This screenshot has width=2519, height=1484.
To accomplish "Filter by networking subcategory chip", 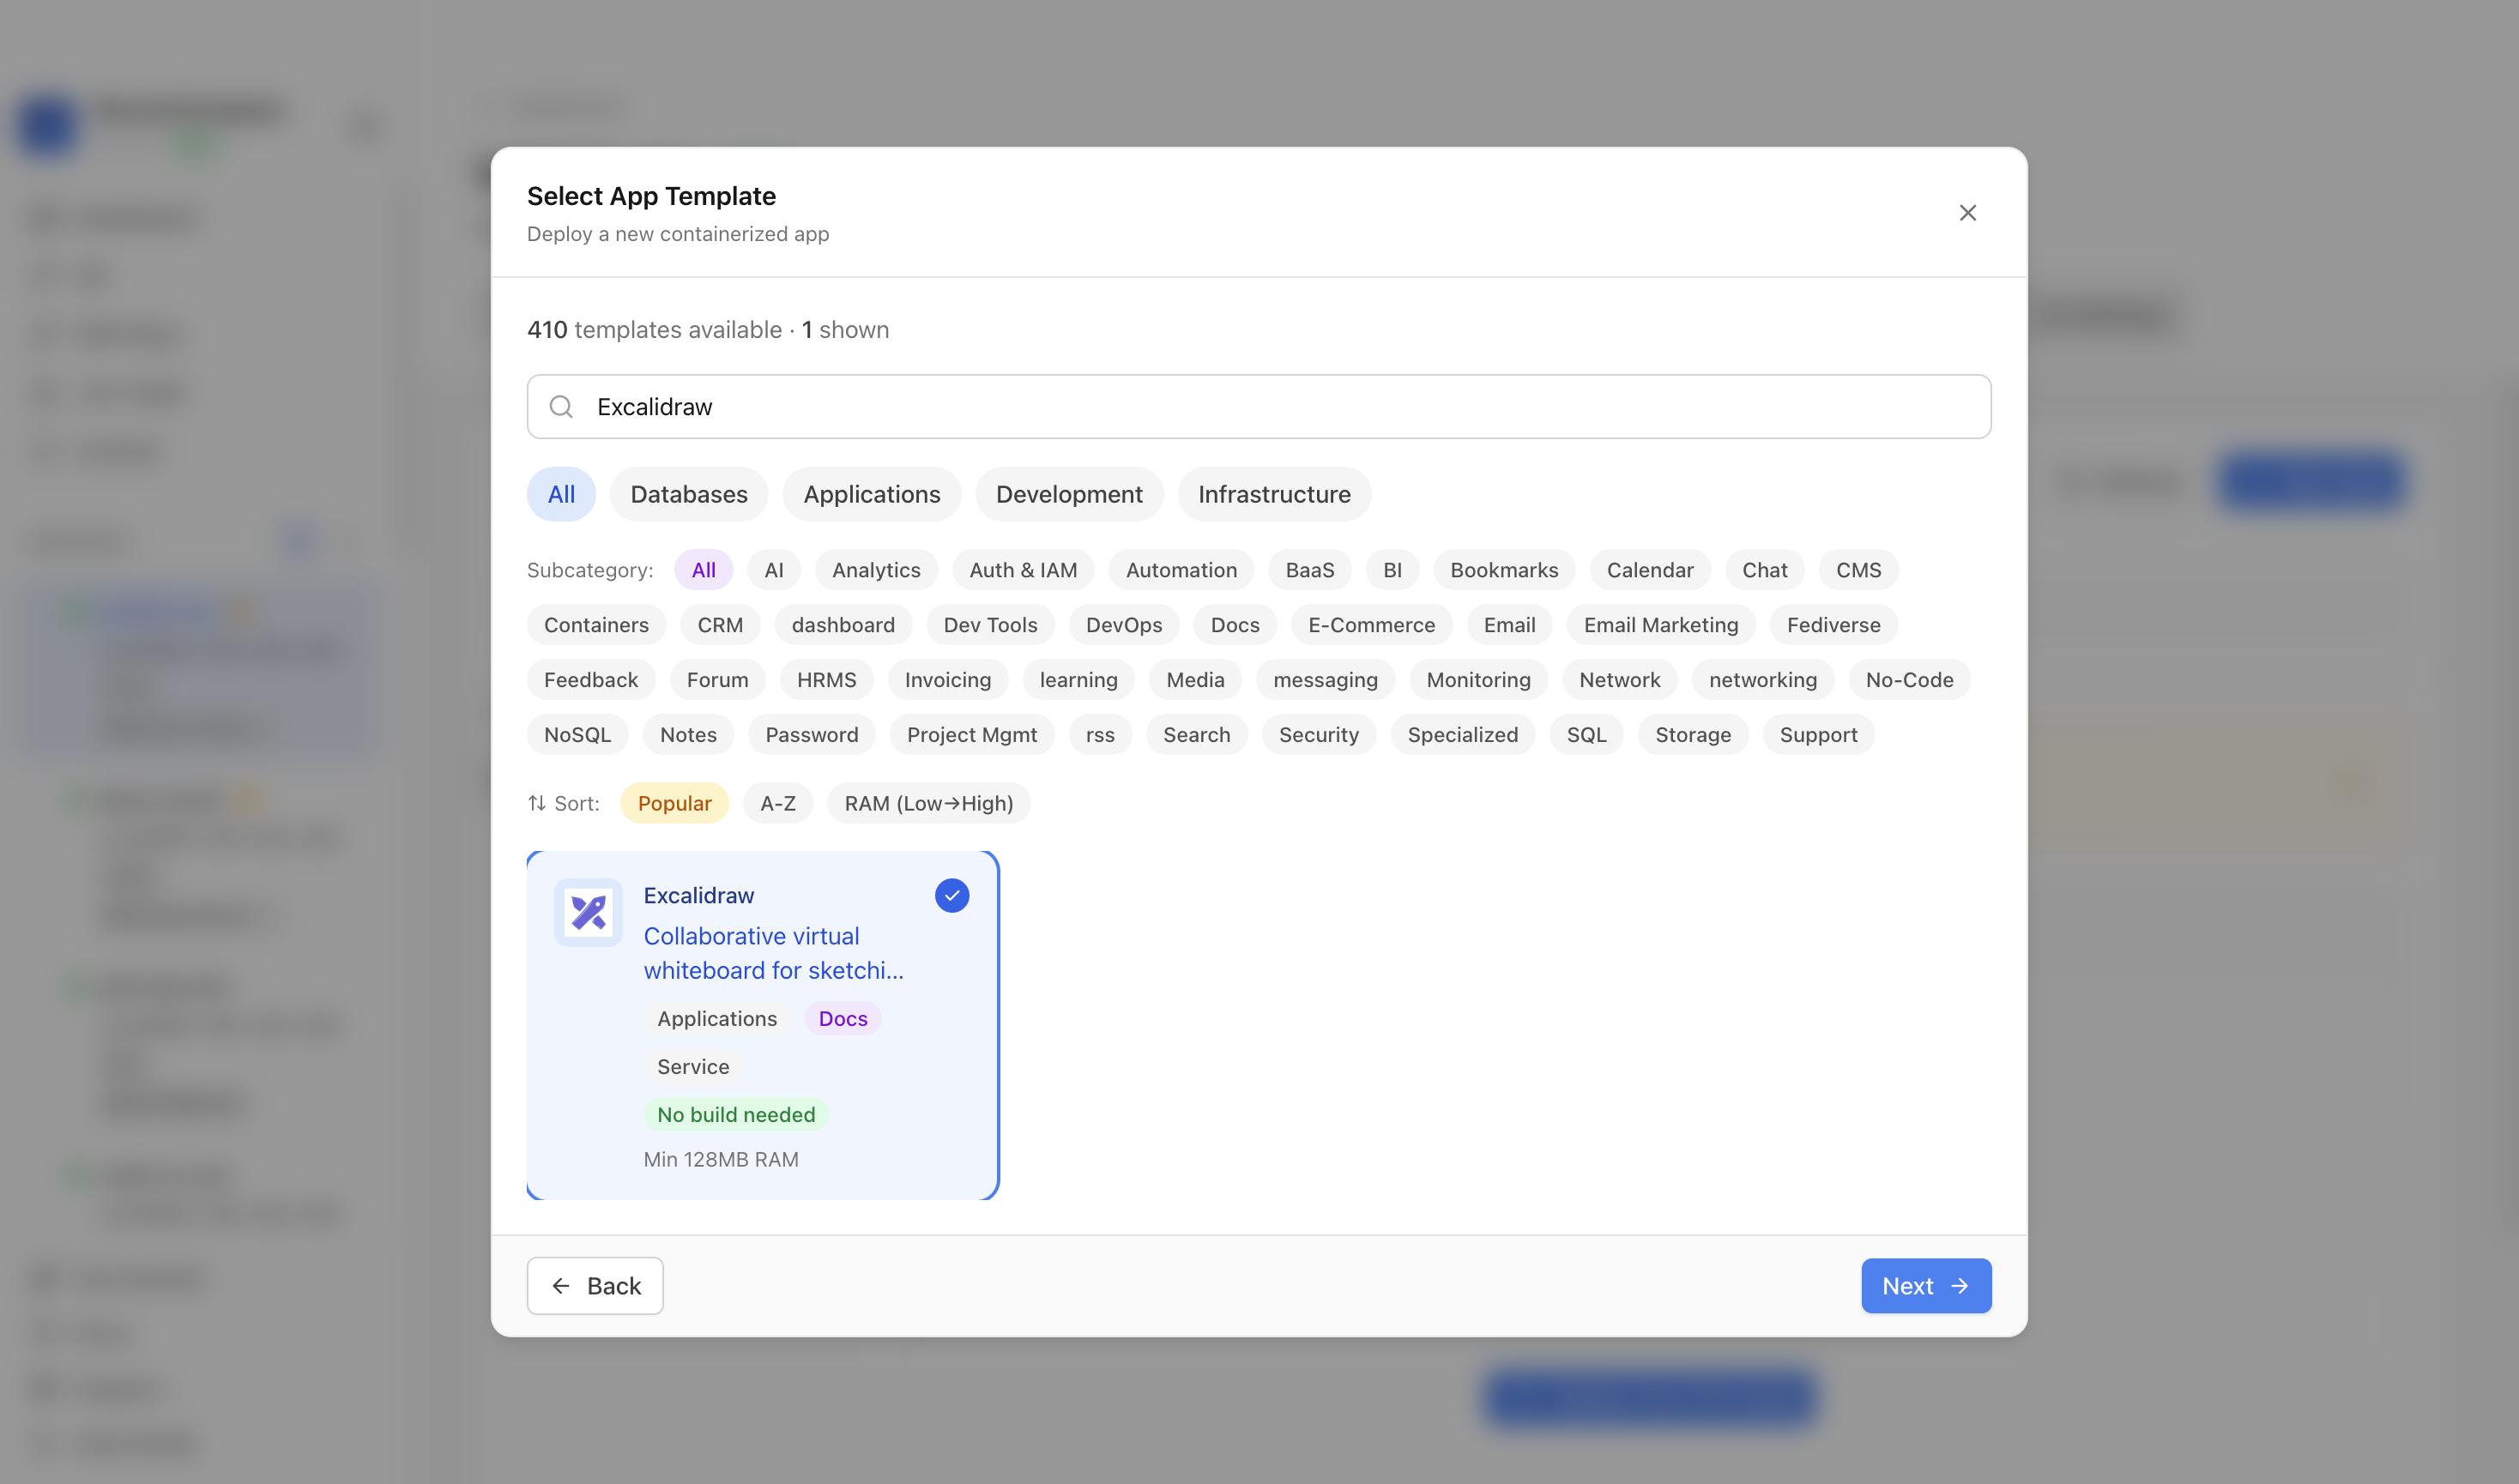I will (1762, 680).
